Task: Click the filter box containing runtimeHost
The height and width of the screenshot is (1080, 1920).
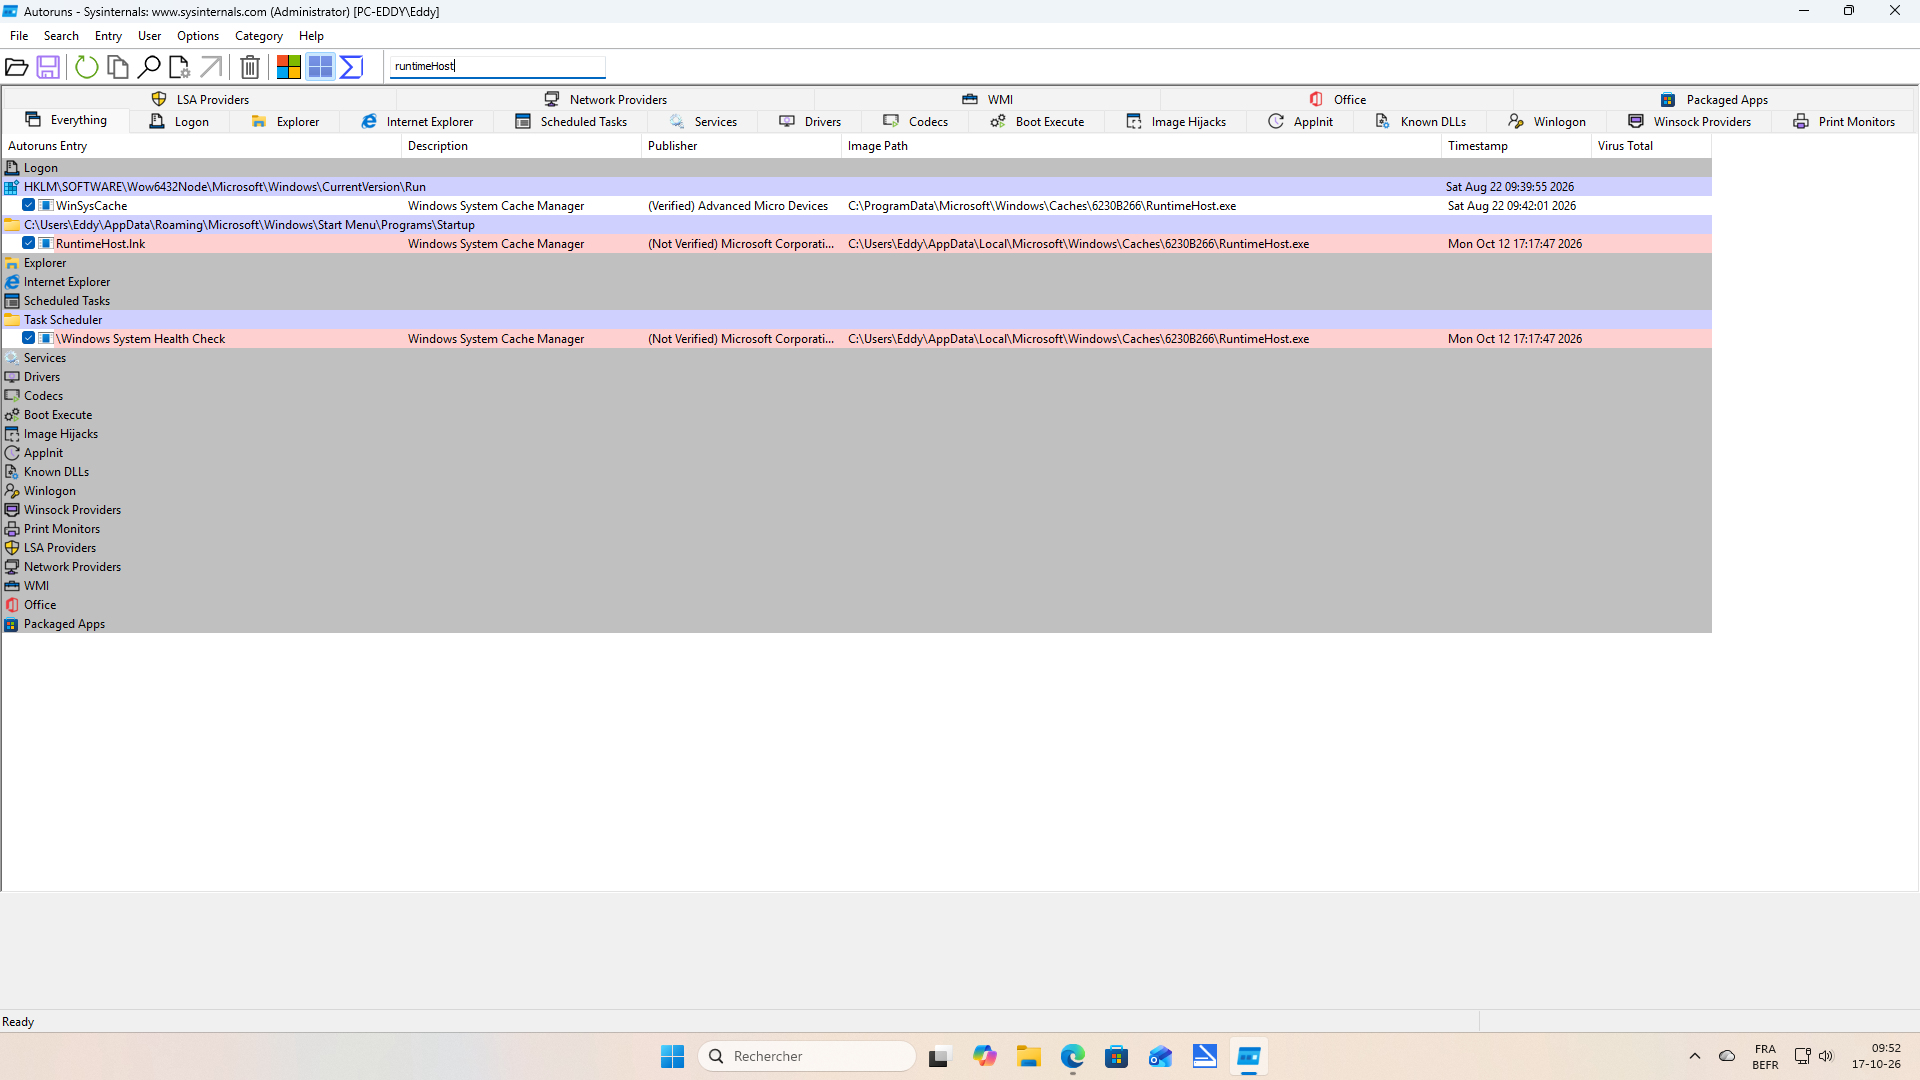Action: tap(498, 66)
